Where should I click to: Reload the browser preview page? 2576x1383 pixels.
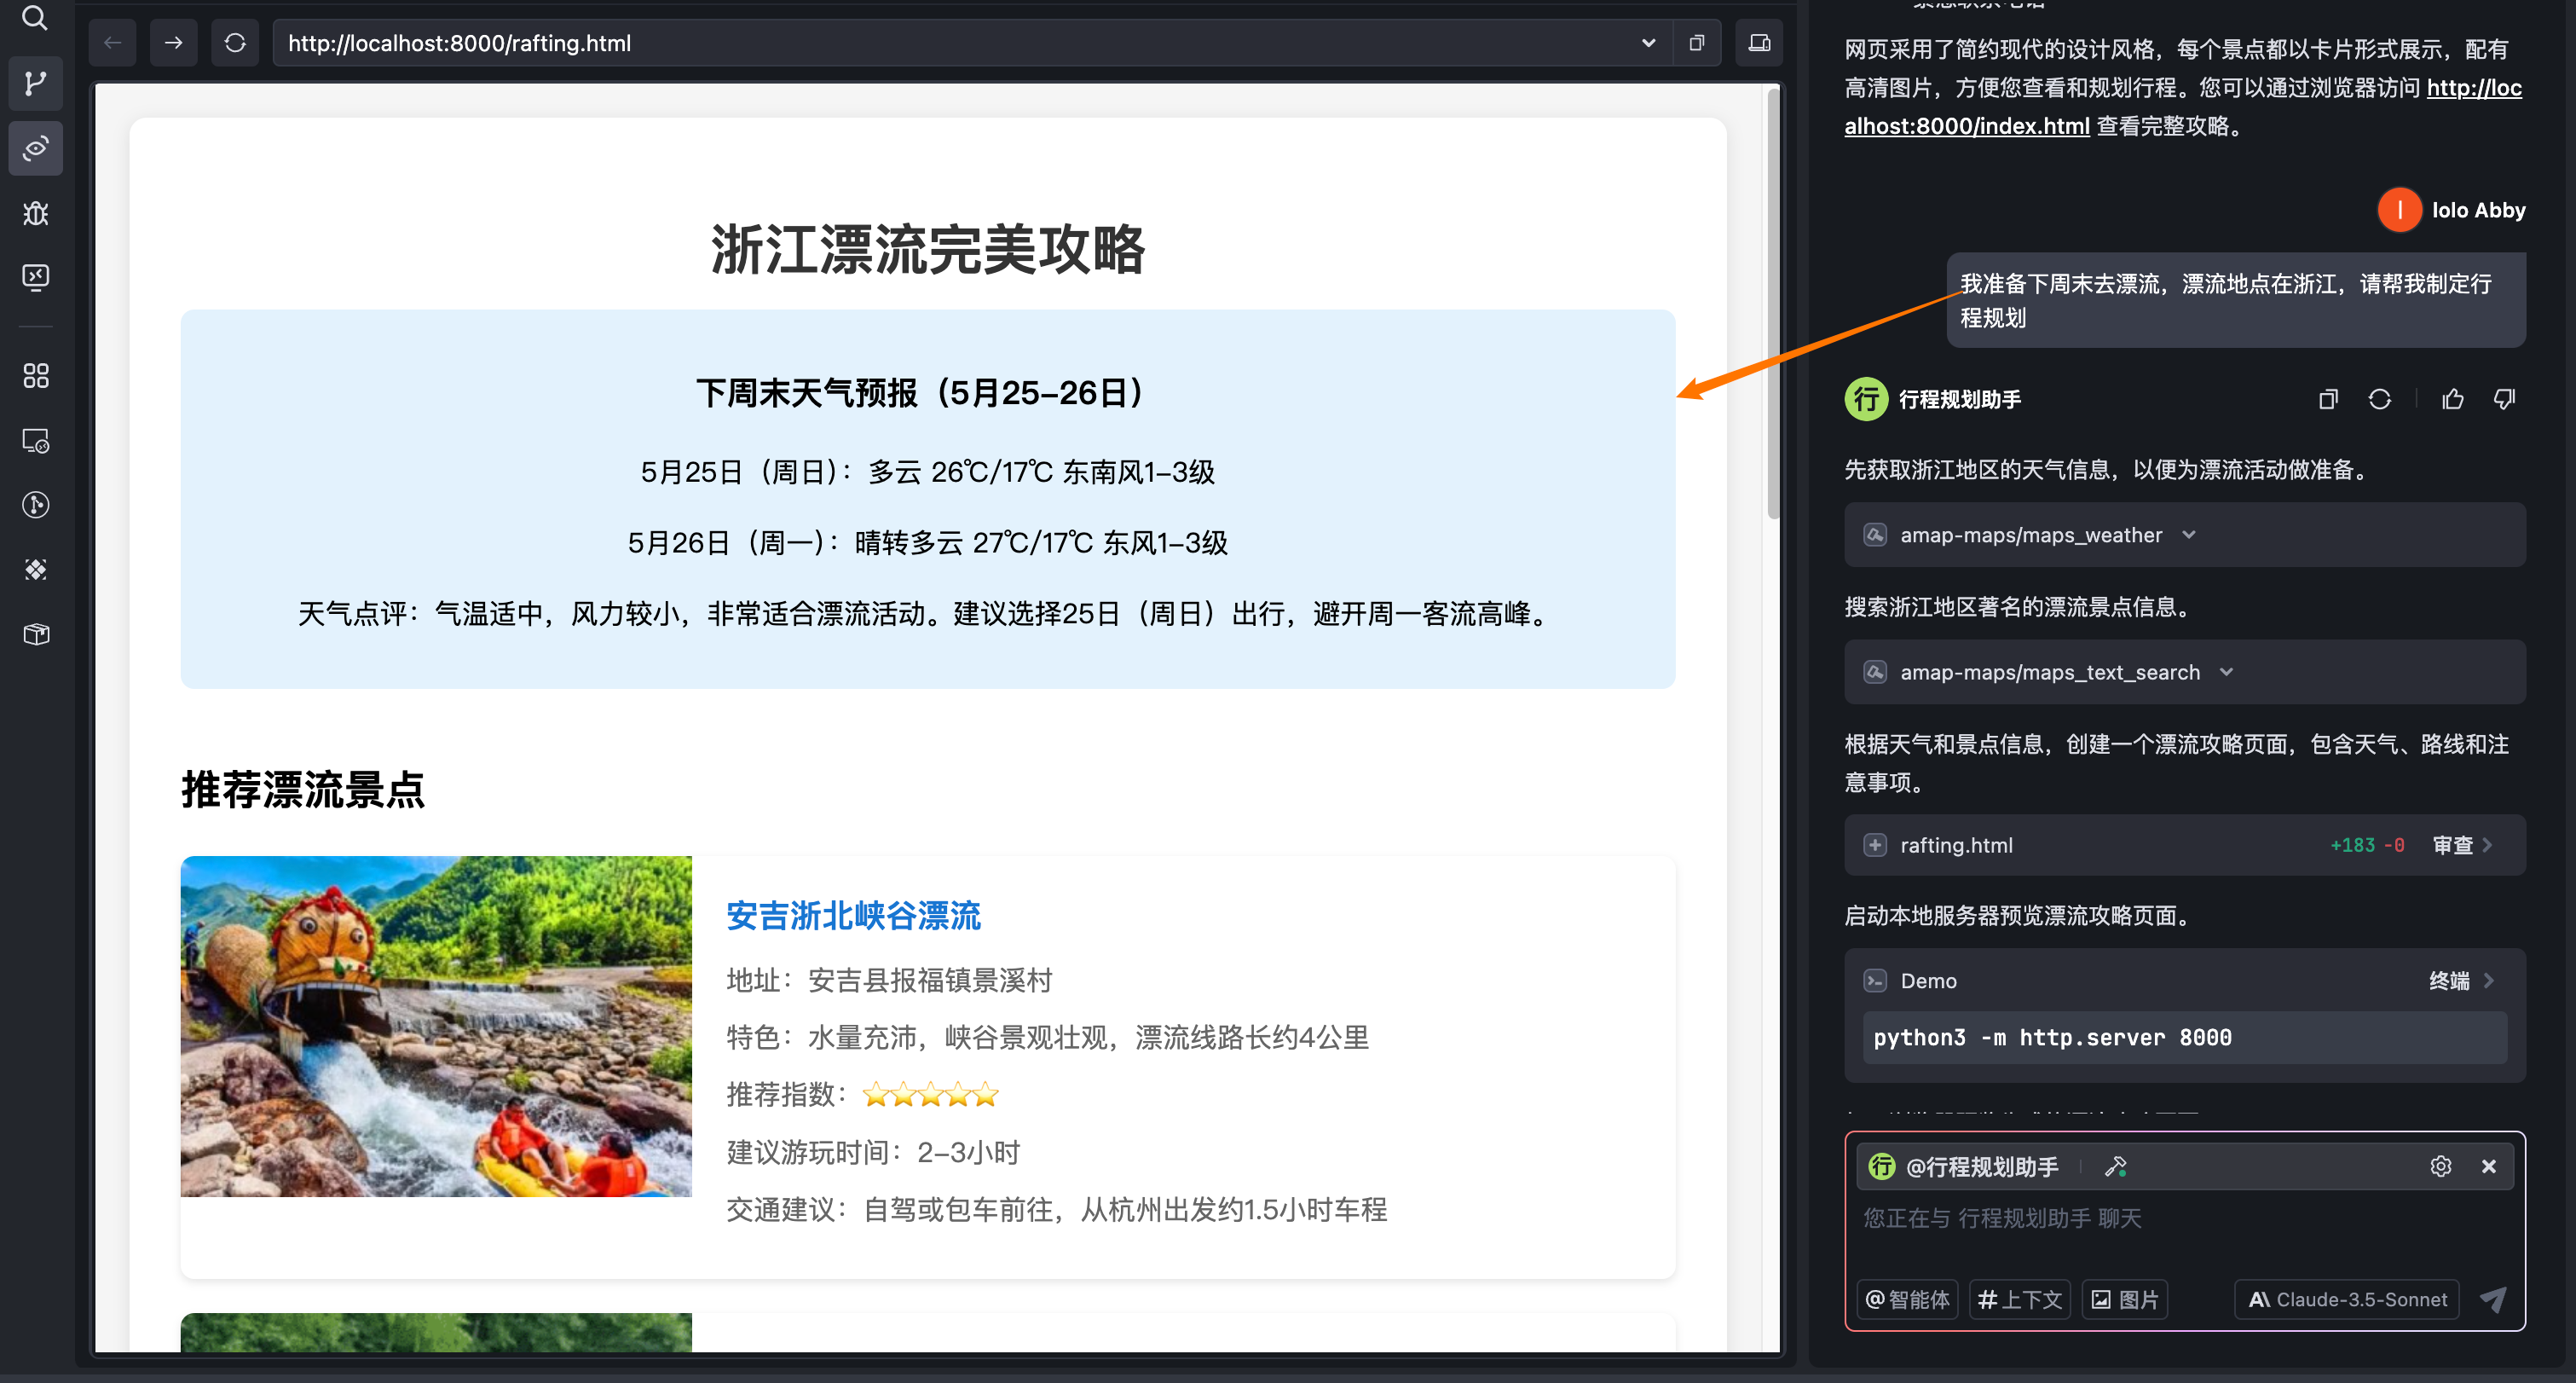point(235,43)
